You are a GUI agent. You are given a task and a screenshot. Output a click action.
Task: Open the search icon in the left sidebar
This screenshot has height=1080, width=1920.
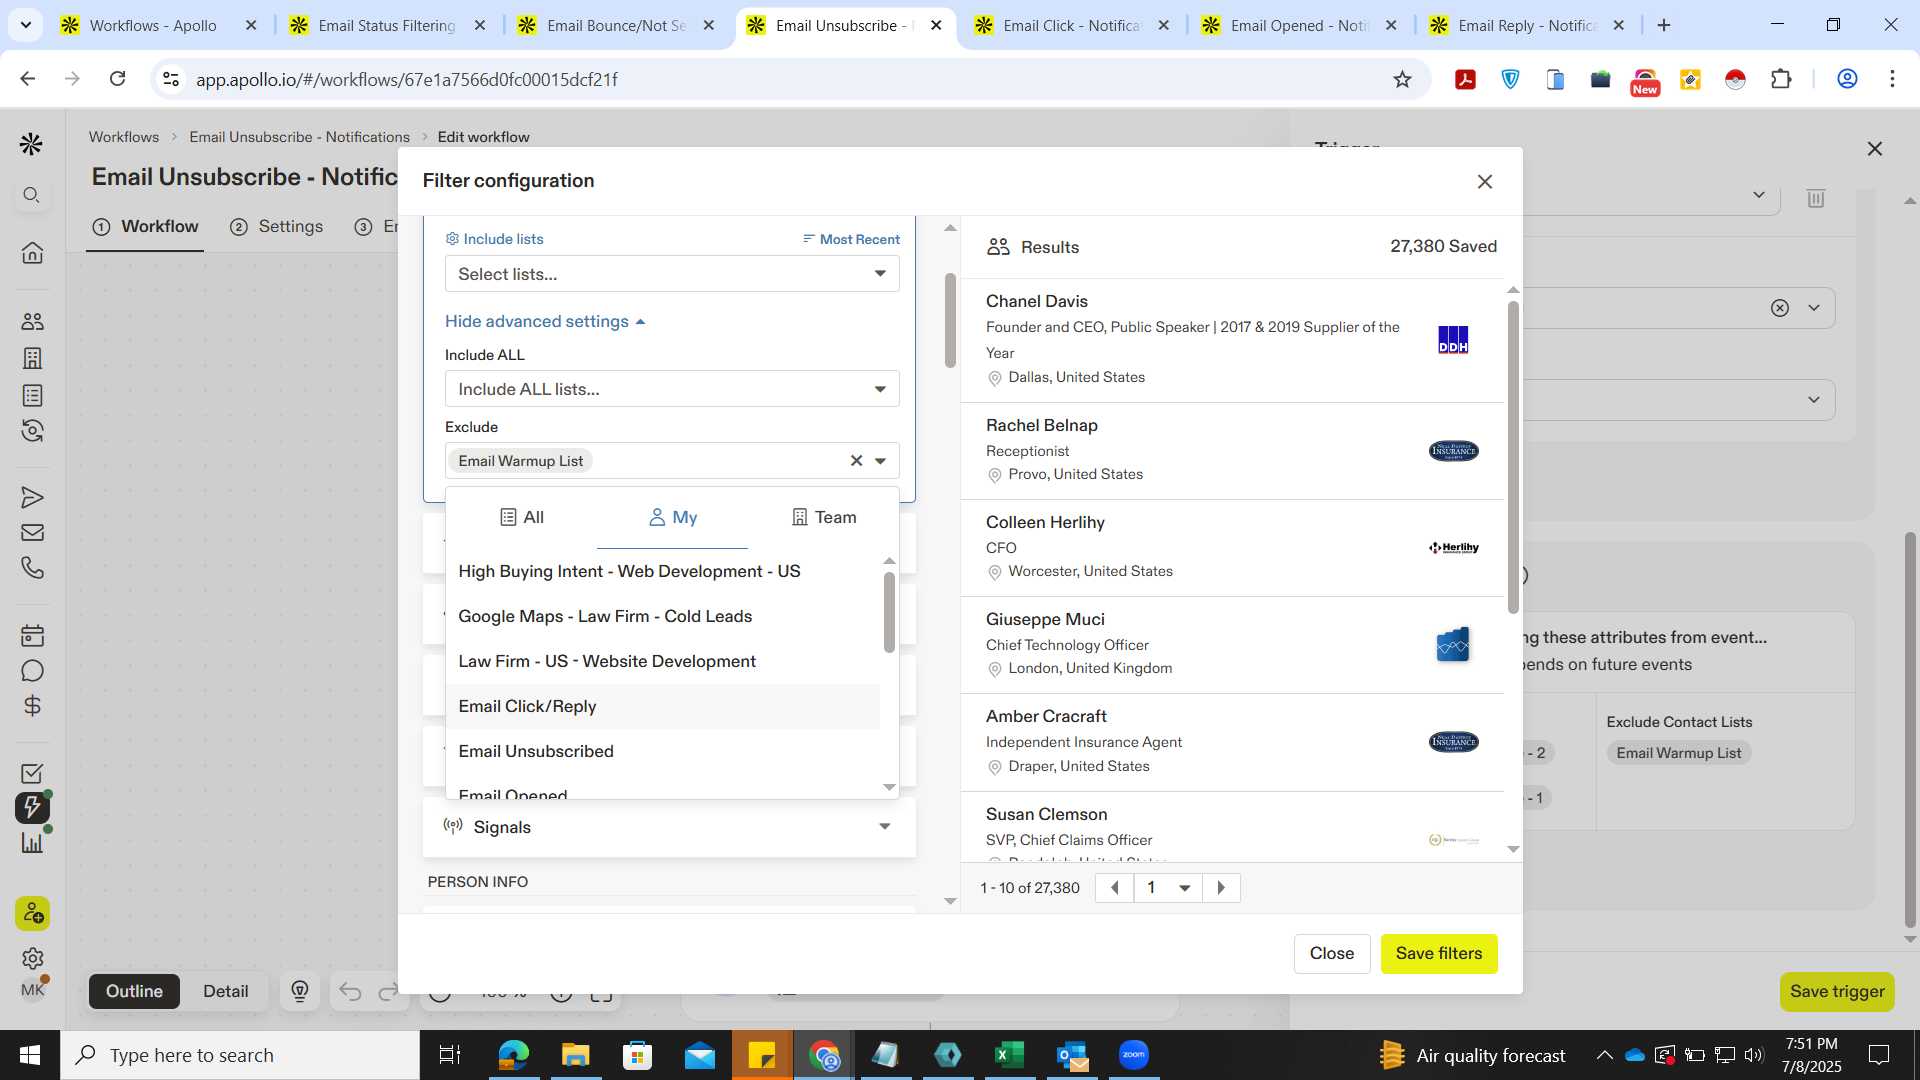pos(32,195)
